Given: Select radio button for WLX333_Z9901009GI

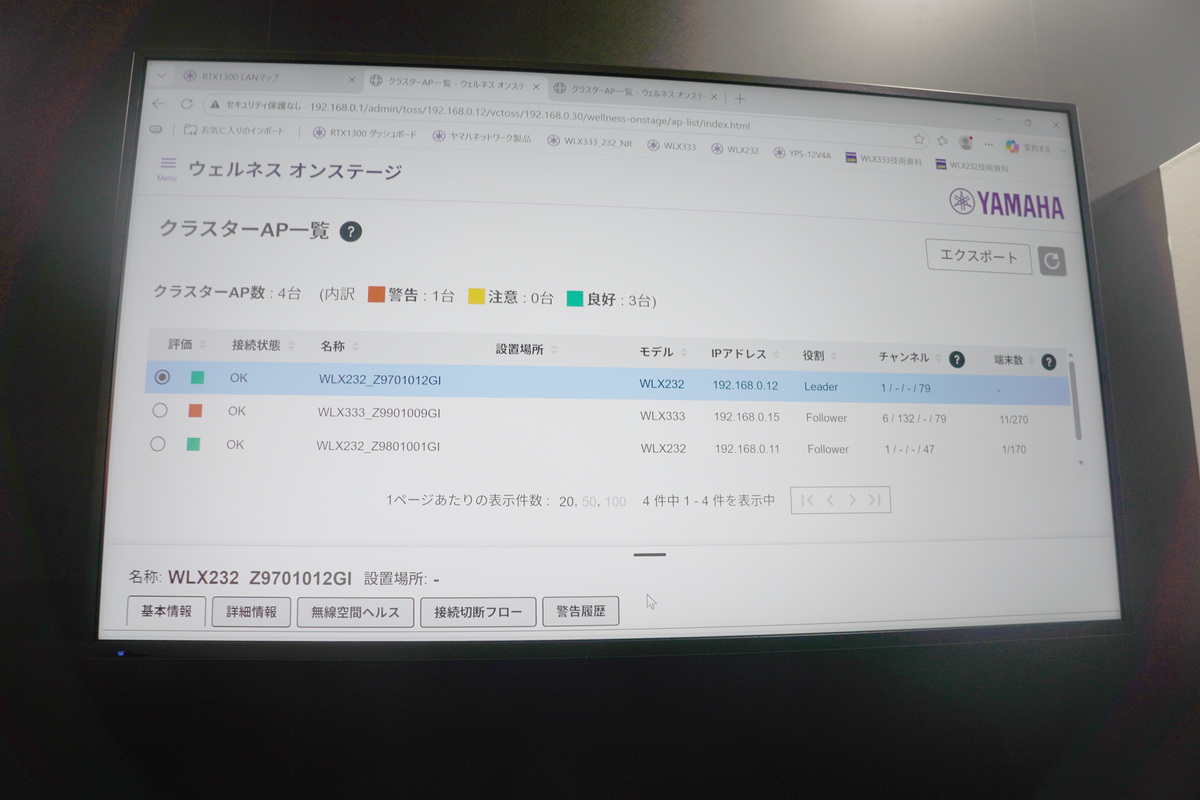Looking at the screenshot, I should pos(159,410).
